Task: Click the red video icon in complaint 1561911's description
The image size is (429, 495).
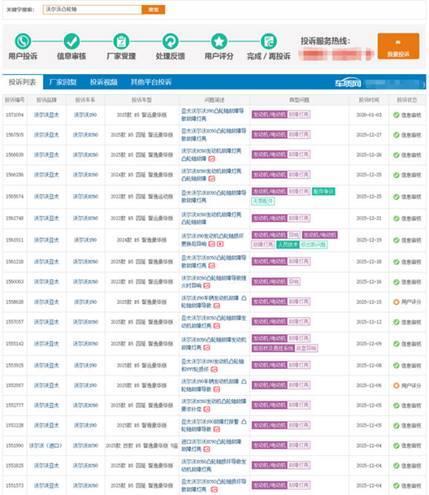Action: (220, 244)
